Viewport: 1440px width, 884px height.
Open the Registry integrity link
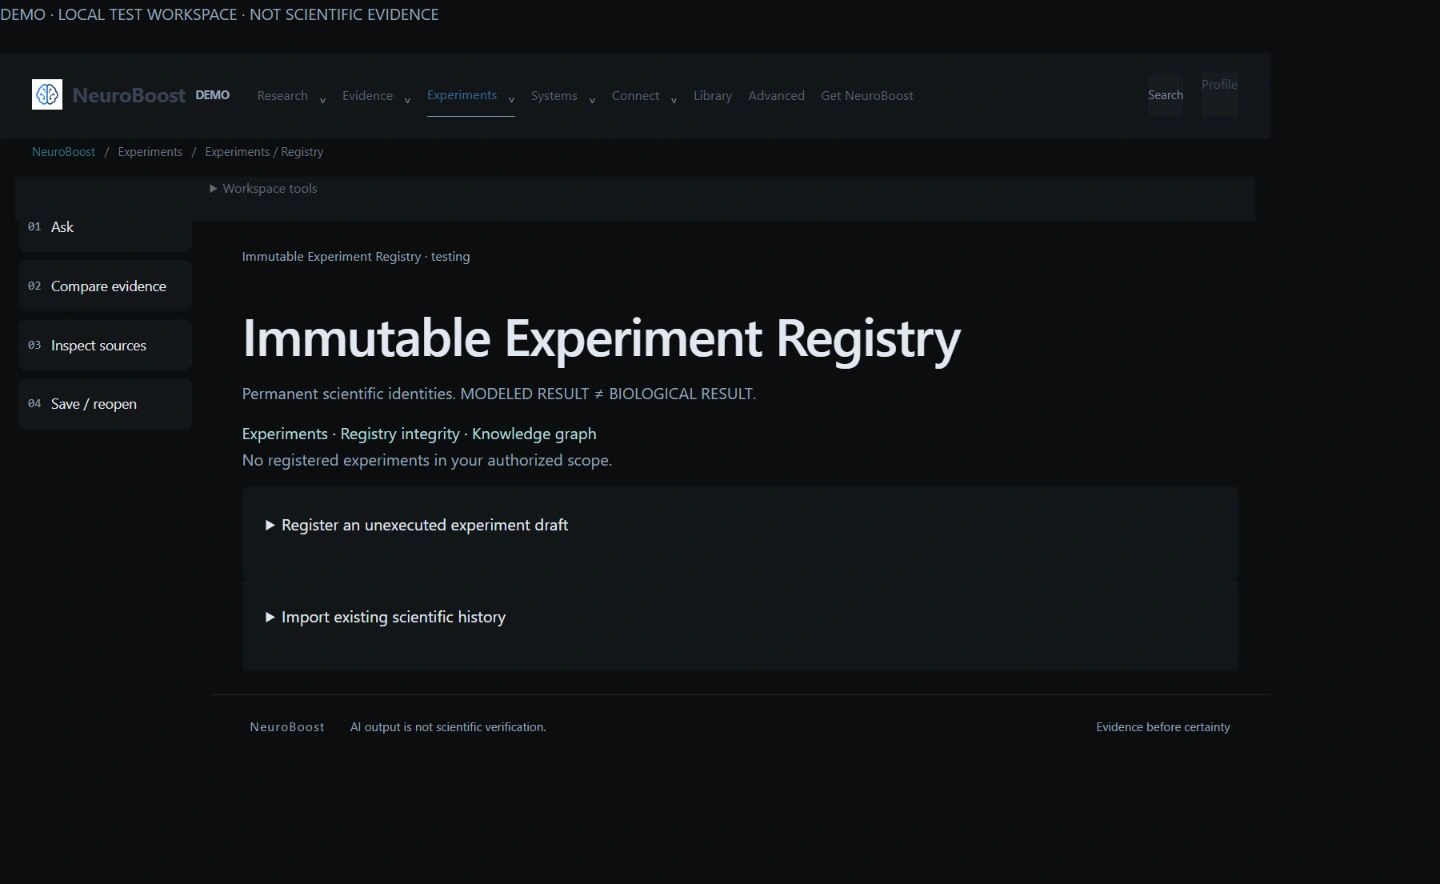(400, 434)
